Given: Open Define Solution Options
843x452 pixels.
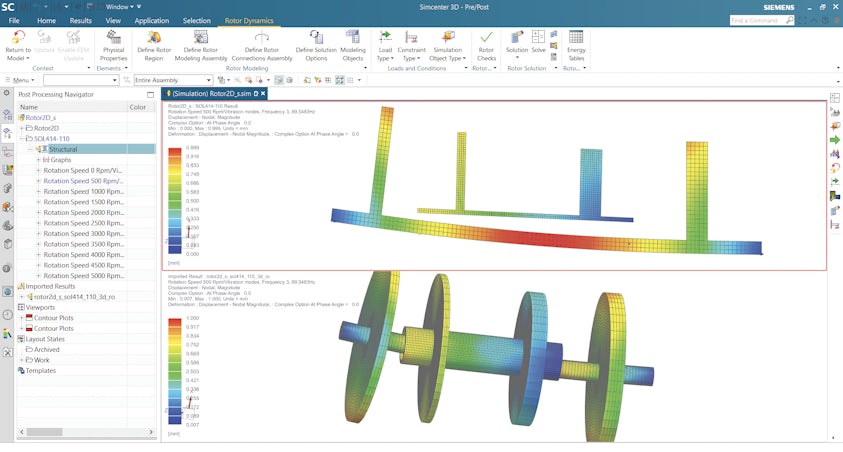Looking at the screenshot, I should click(316, 46).
